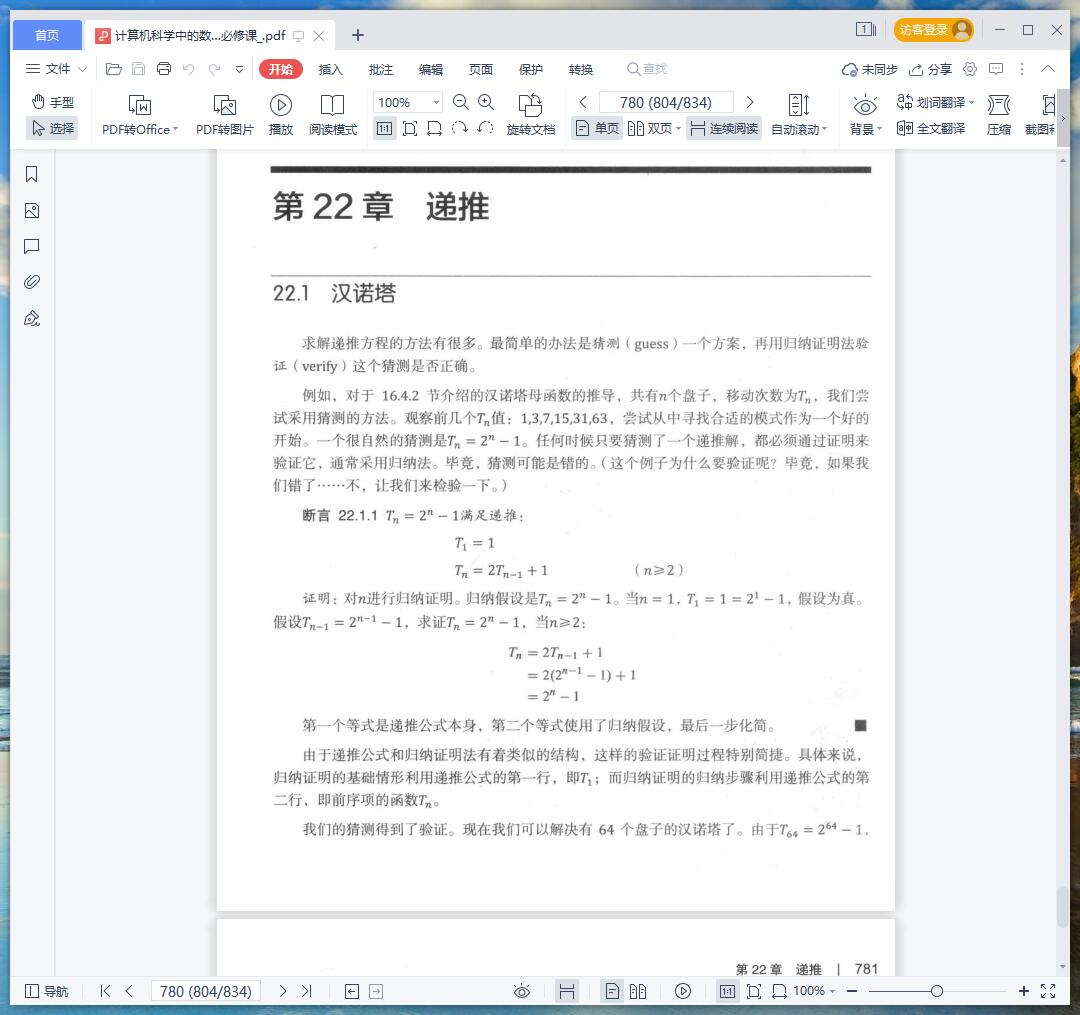Activate the Select tool (选择)

52,128
